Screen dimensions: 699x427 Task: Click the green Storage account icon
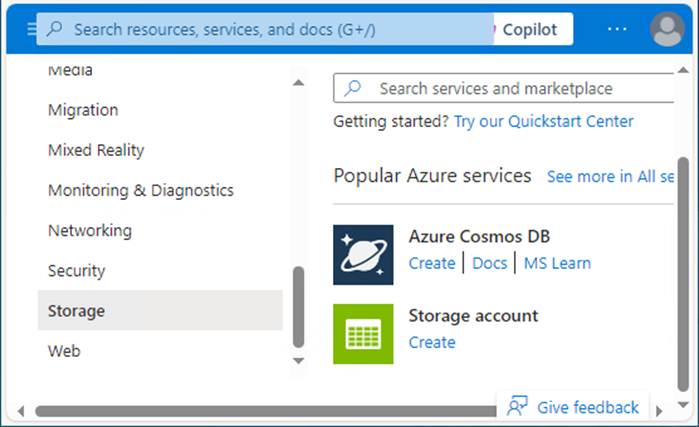tap(363, 334)
